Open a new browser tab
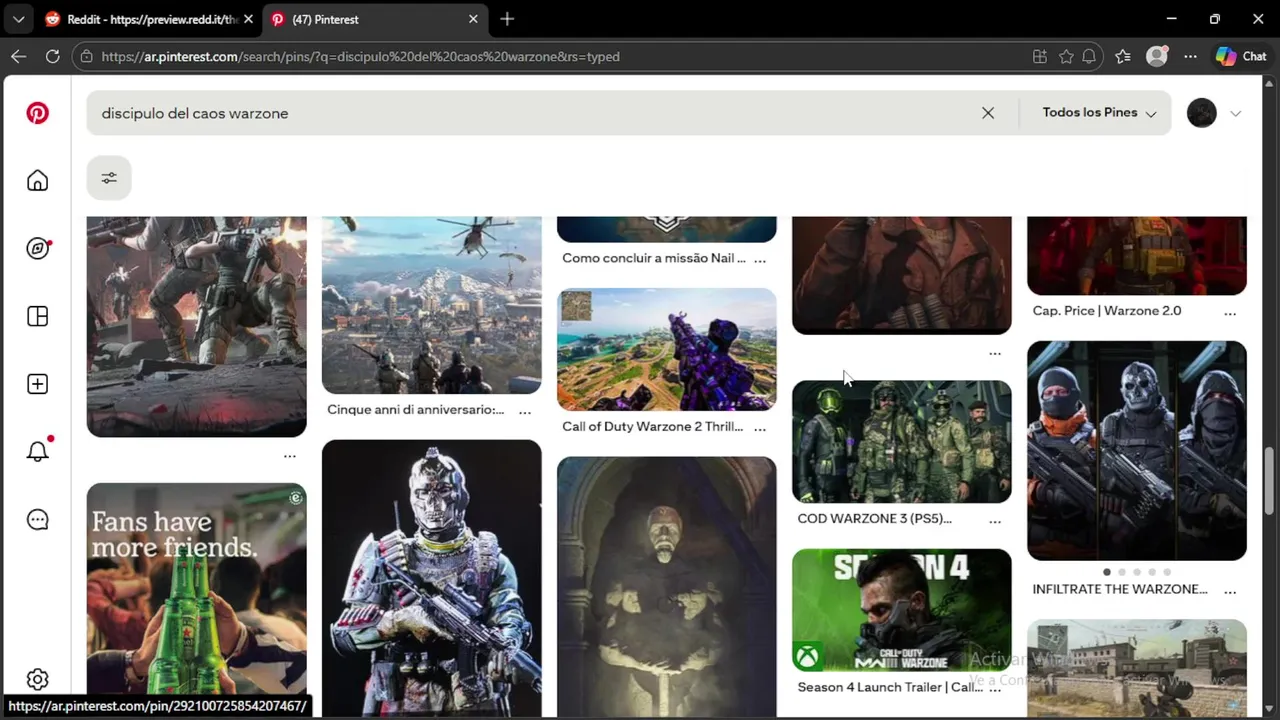The height and width of the screenshot is (720, 1280). coord(507,19)
